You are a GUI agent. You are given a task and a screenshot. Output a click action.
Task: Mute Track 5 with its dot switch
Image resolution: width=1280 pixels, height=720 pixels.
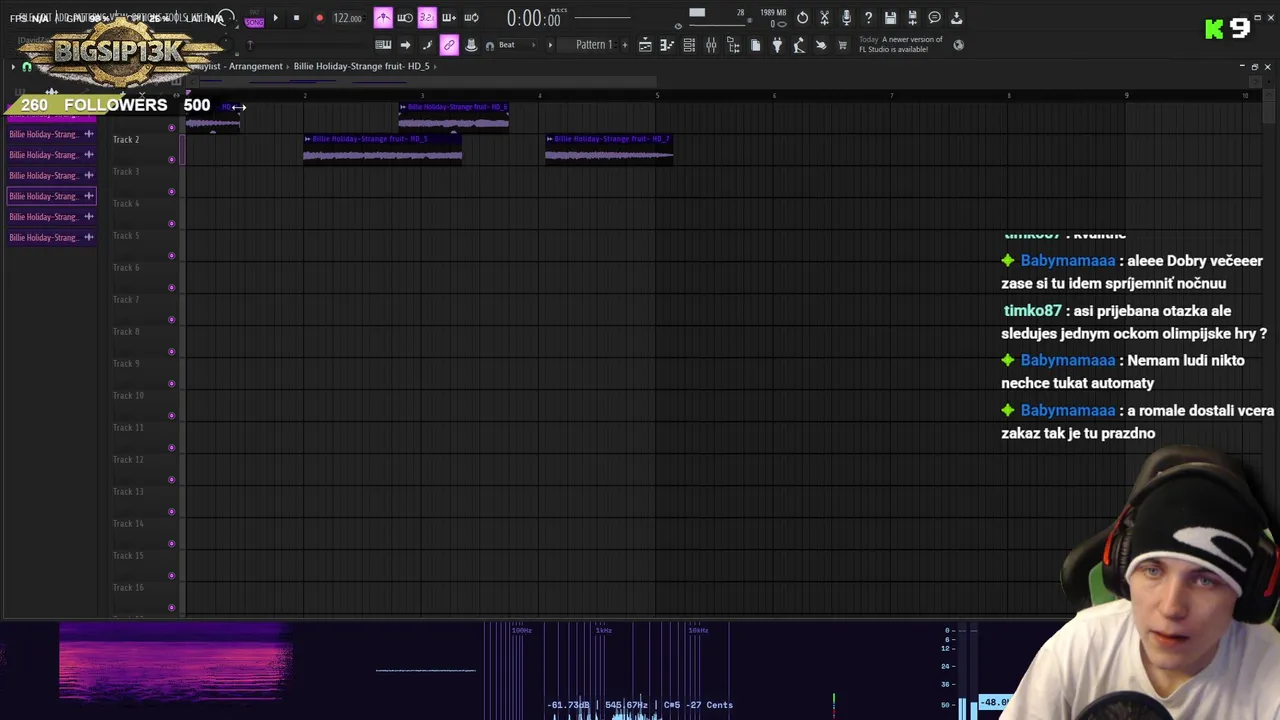click(172, 255)
